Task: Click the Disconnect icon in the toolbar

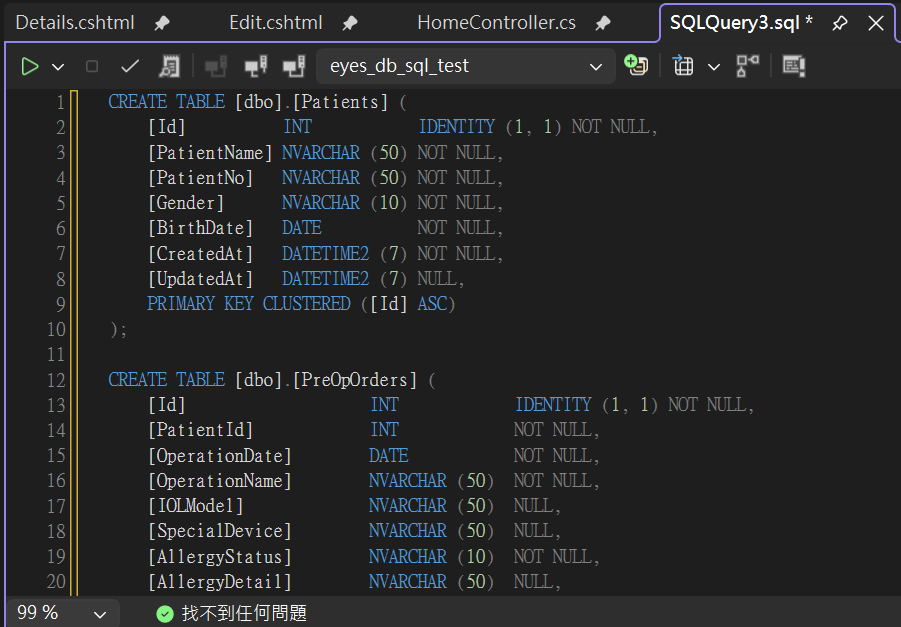Action: (x=256, y=67)
